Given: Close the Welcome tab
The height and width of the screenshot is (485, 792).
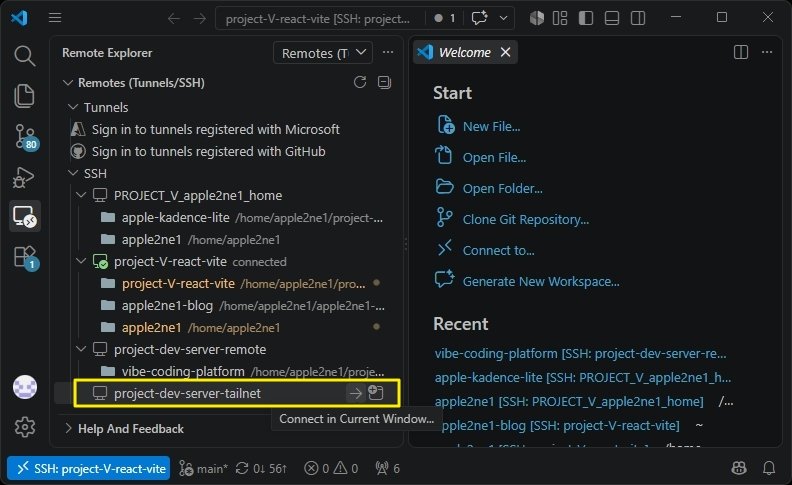Looking at the screenshot, I should click(x=505, y=52).
